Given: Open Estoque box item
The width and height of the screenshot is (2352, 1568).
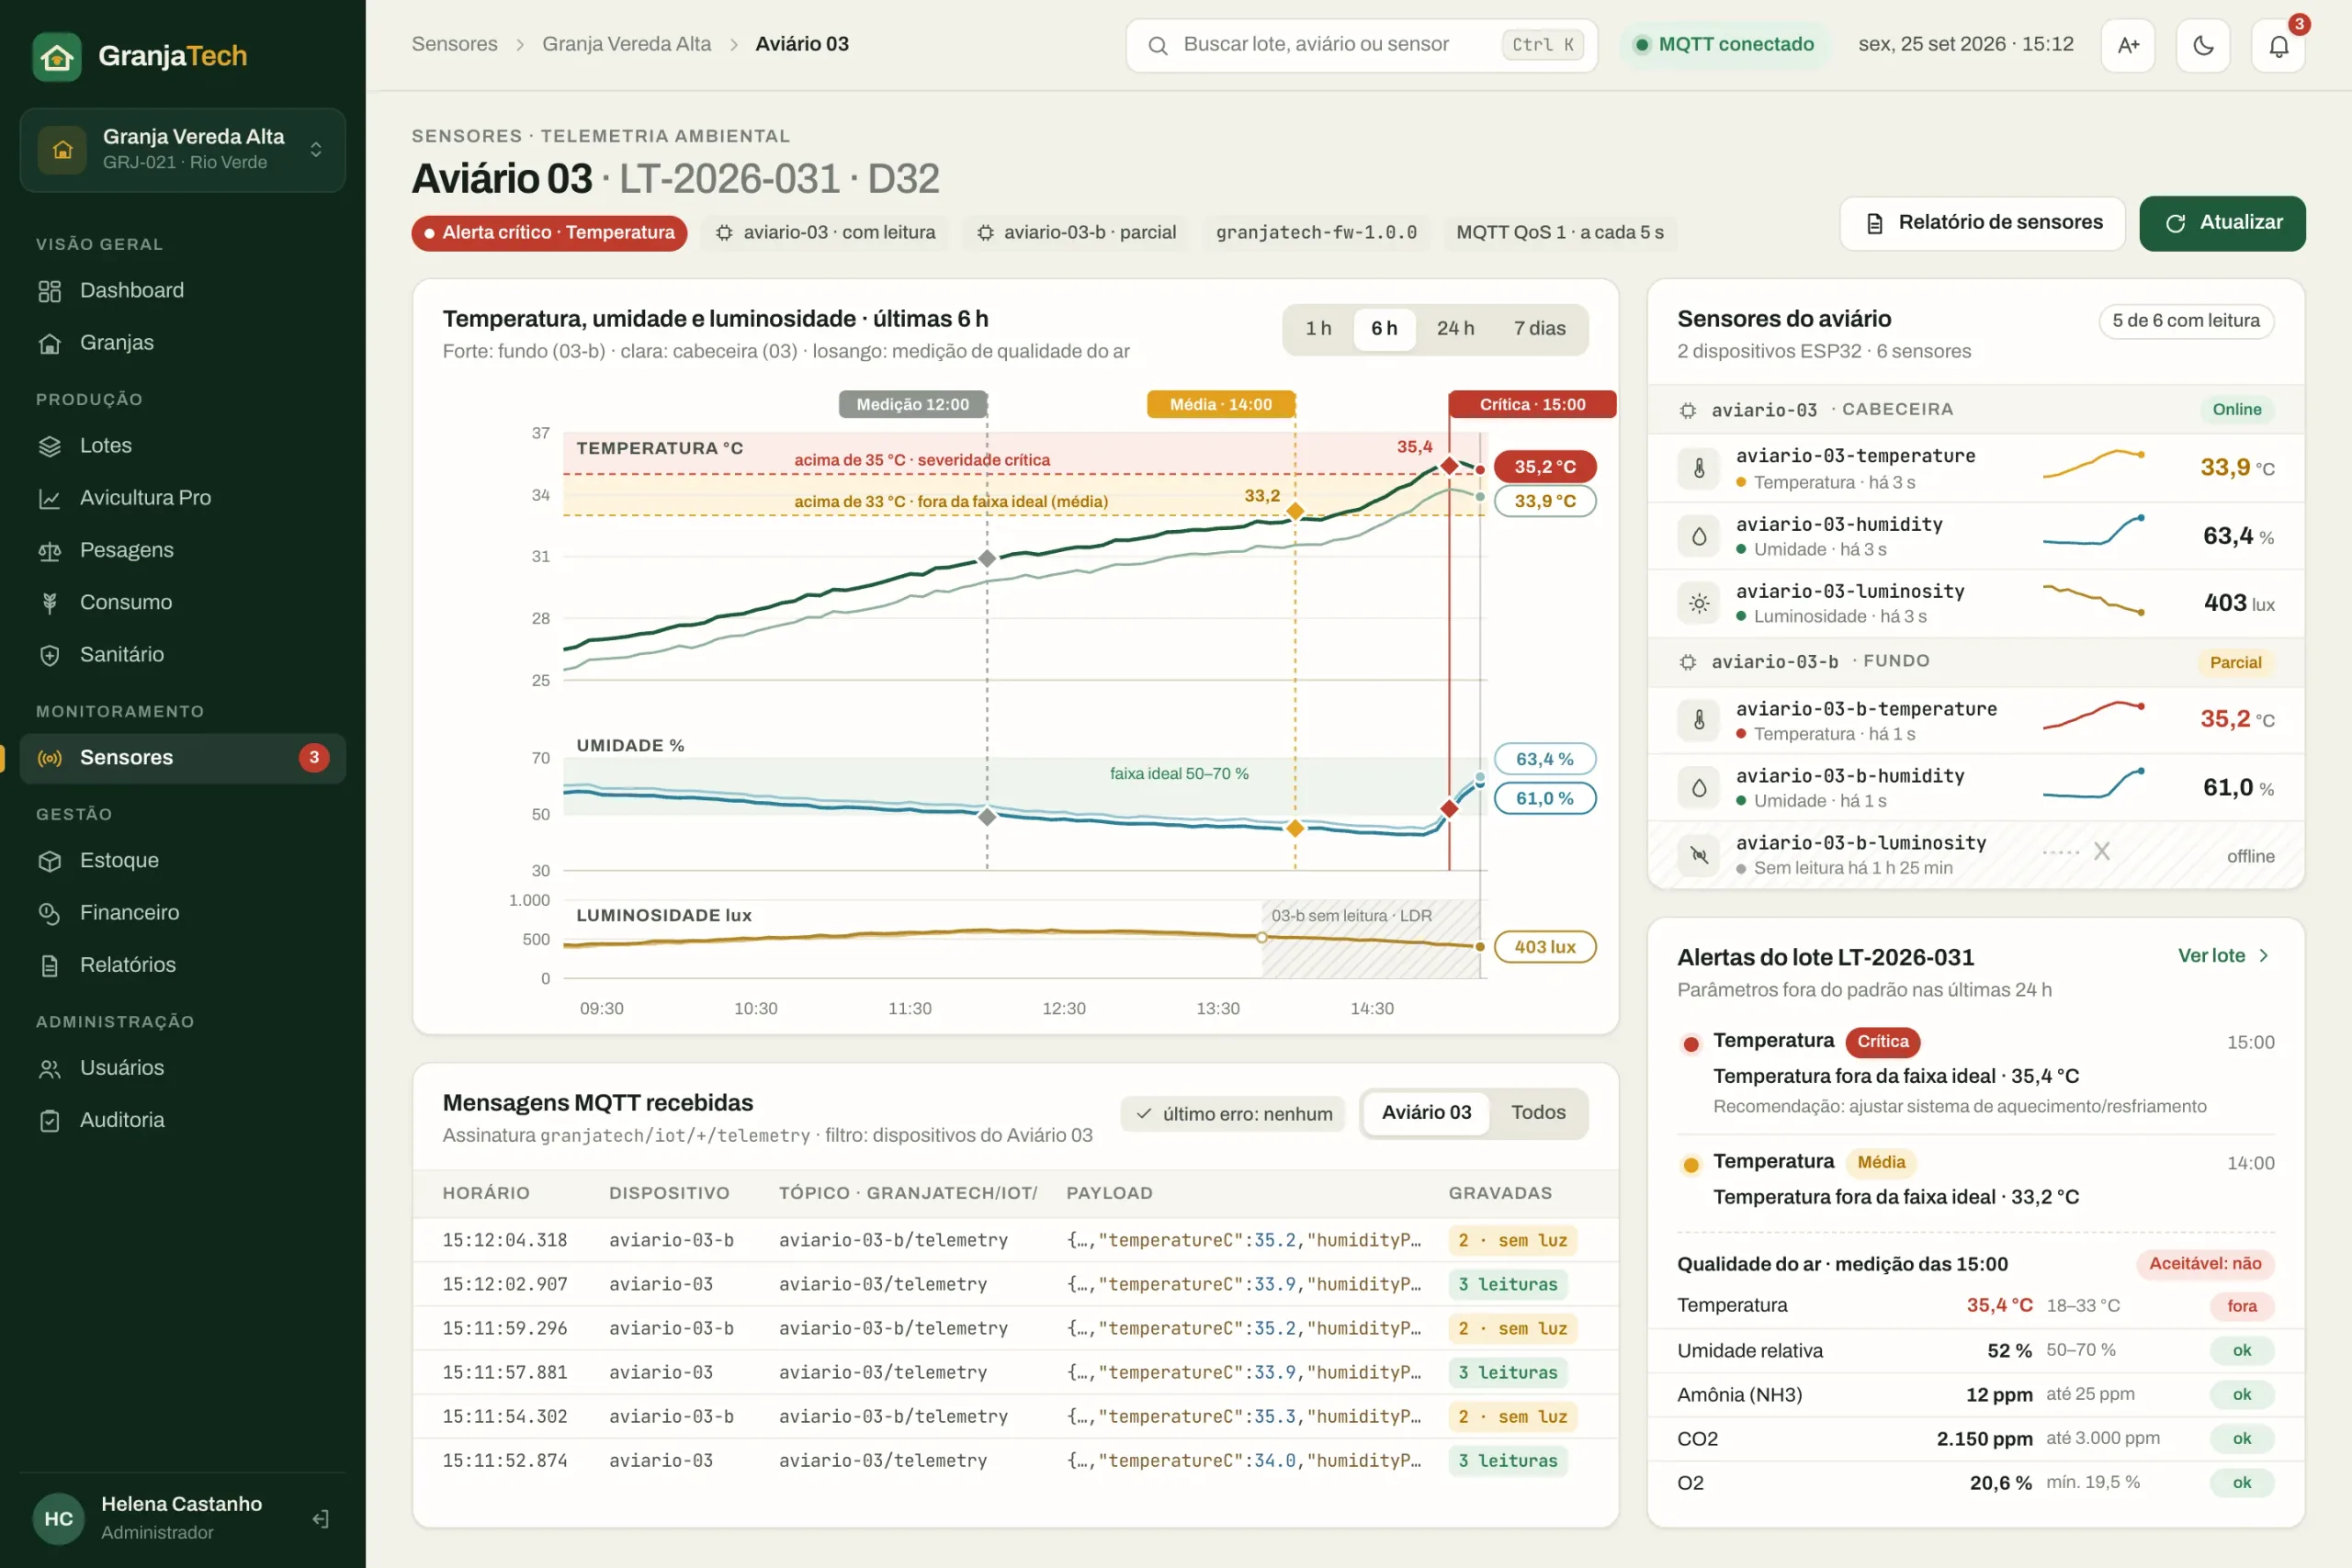Looking at the screenshot, I should point(183,860).
